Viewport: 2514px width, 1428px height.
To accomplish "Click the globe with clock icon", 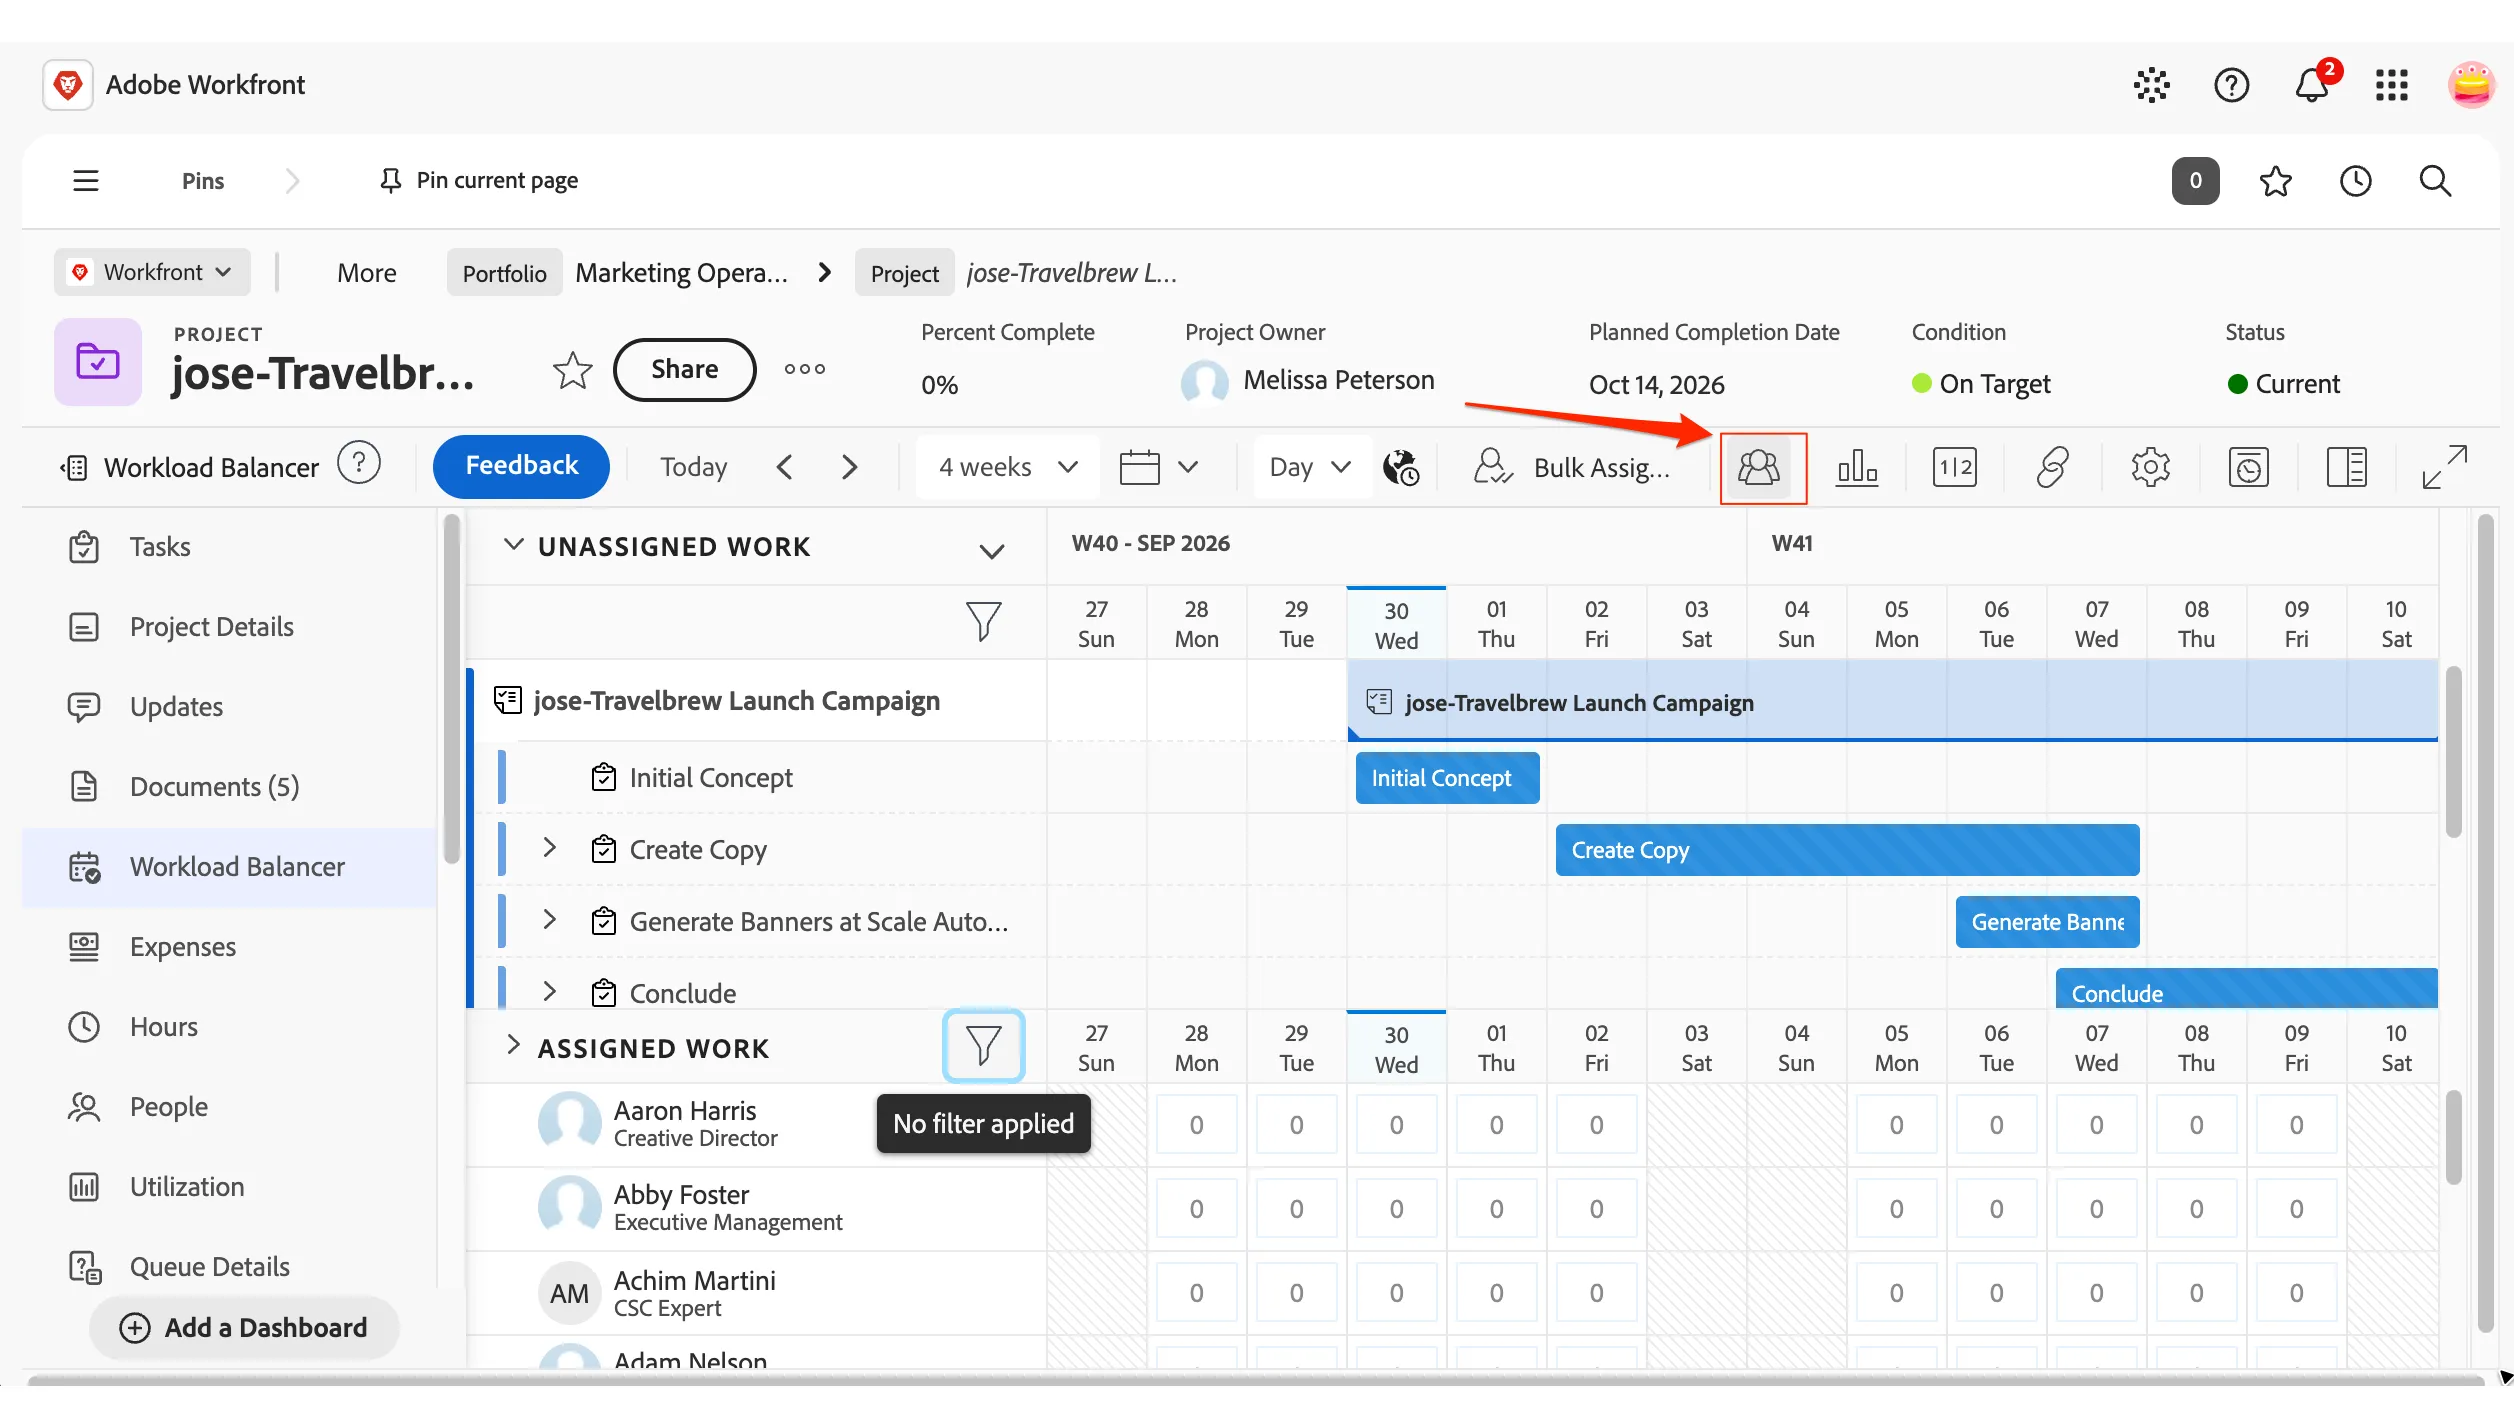I will pyautogui.click(x=1401, y=467).
